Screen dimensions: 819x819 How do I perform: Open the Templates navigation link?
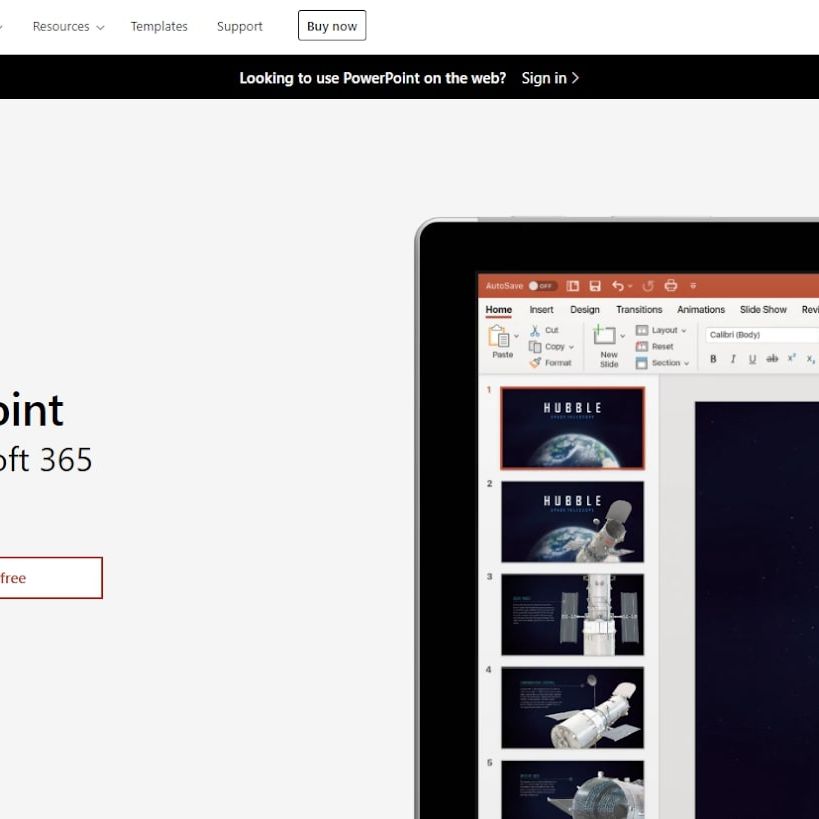tap(159, 26)
